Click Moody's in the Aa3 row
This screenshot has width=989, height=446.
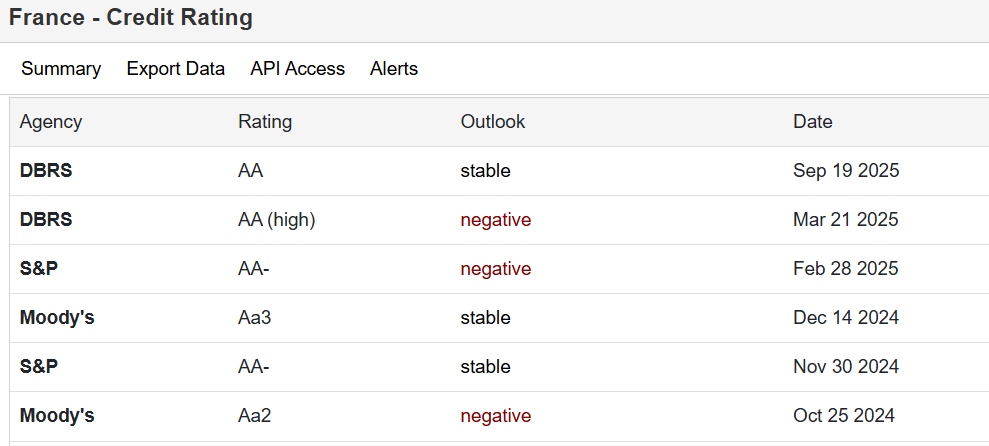tap(57, 318)
